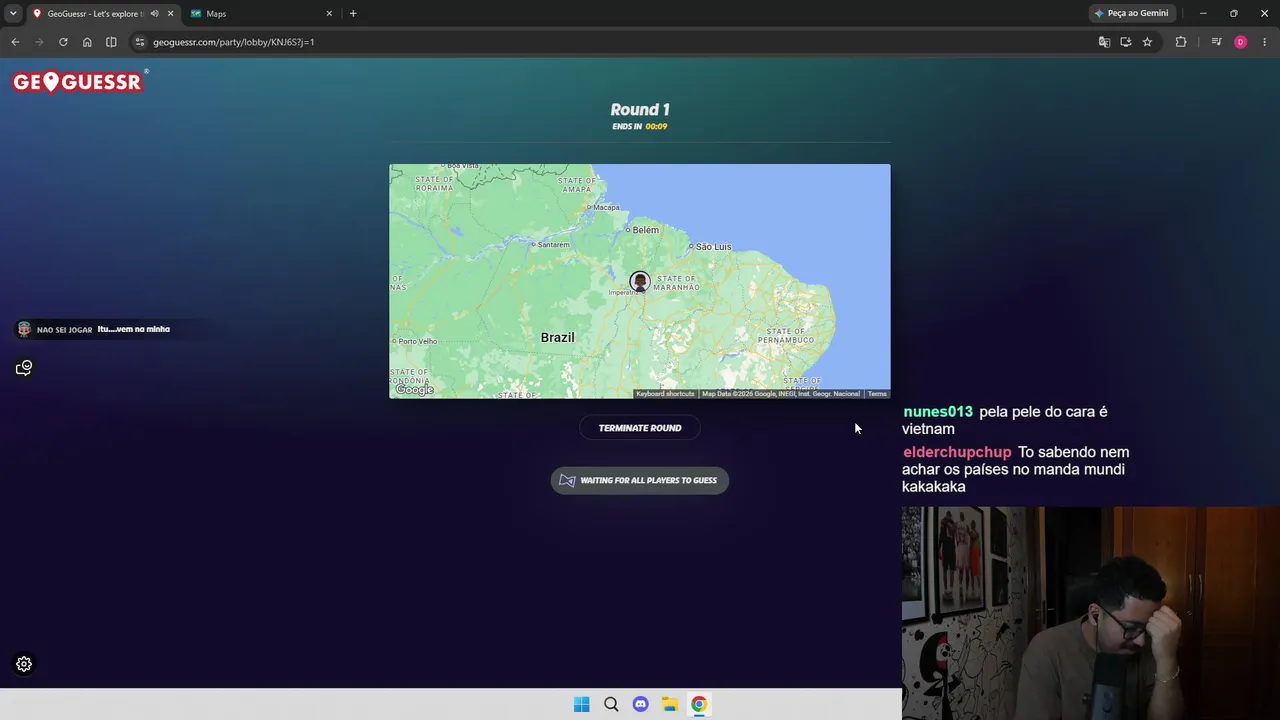Click the Brazil country label on the map
Viewport: 1280px width, 720px height.
point(558,338)
